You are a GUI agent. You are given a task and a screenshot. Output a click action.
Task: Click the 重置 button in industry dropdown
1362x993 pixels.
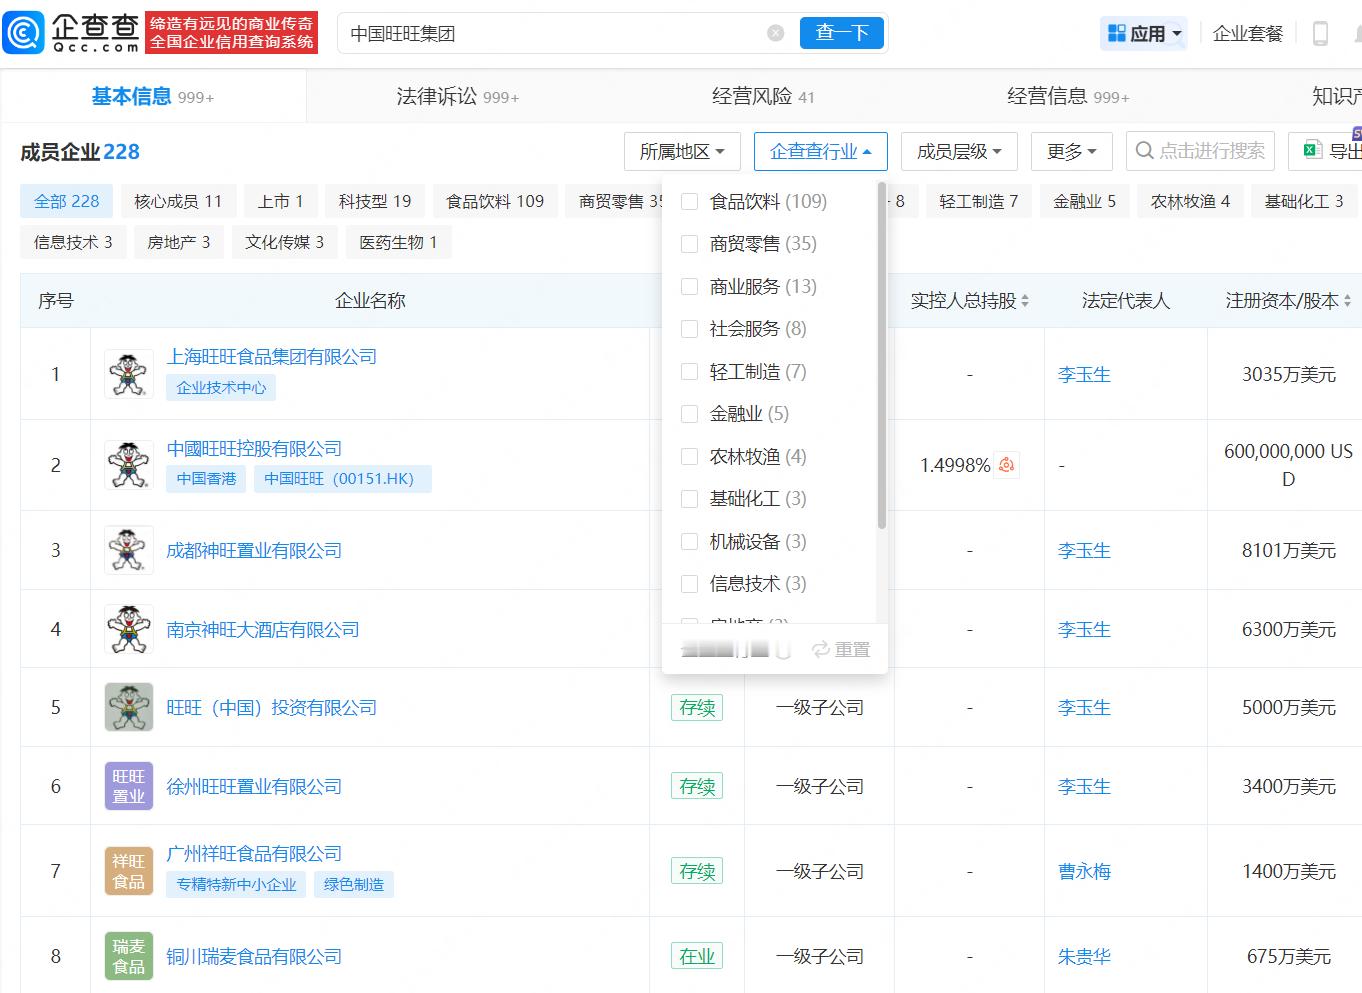point(841,650)
